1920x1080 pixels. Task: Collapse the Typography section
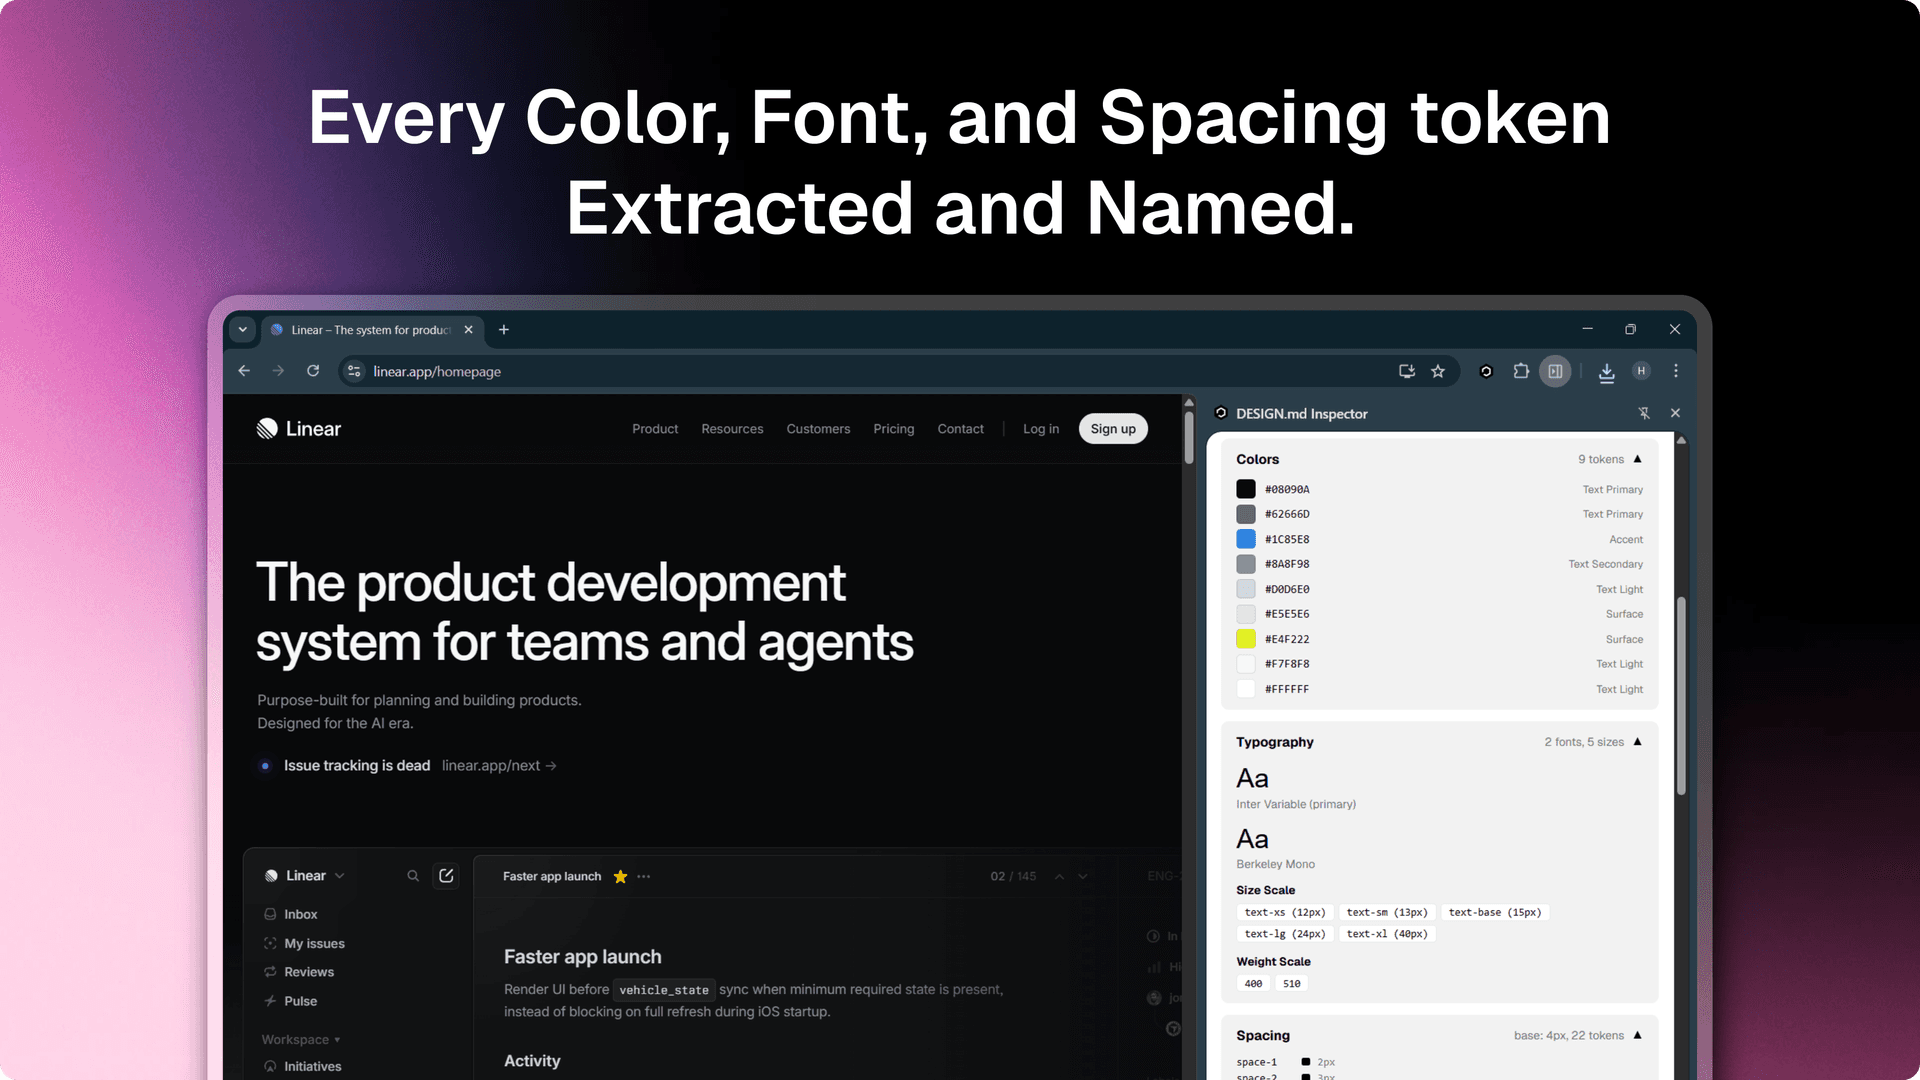[x=1638, y=742]
